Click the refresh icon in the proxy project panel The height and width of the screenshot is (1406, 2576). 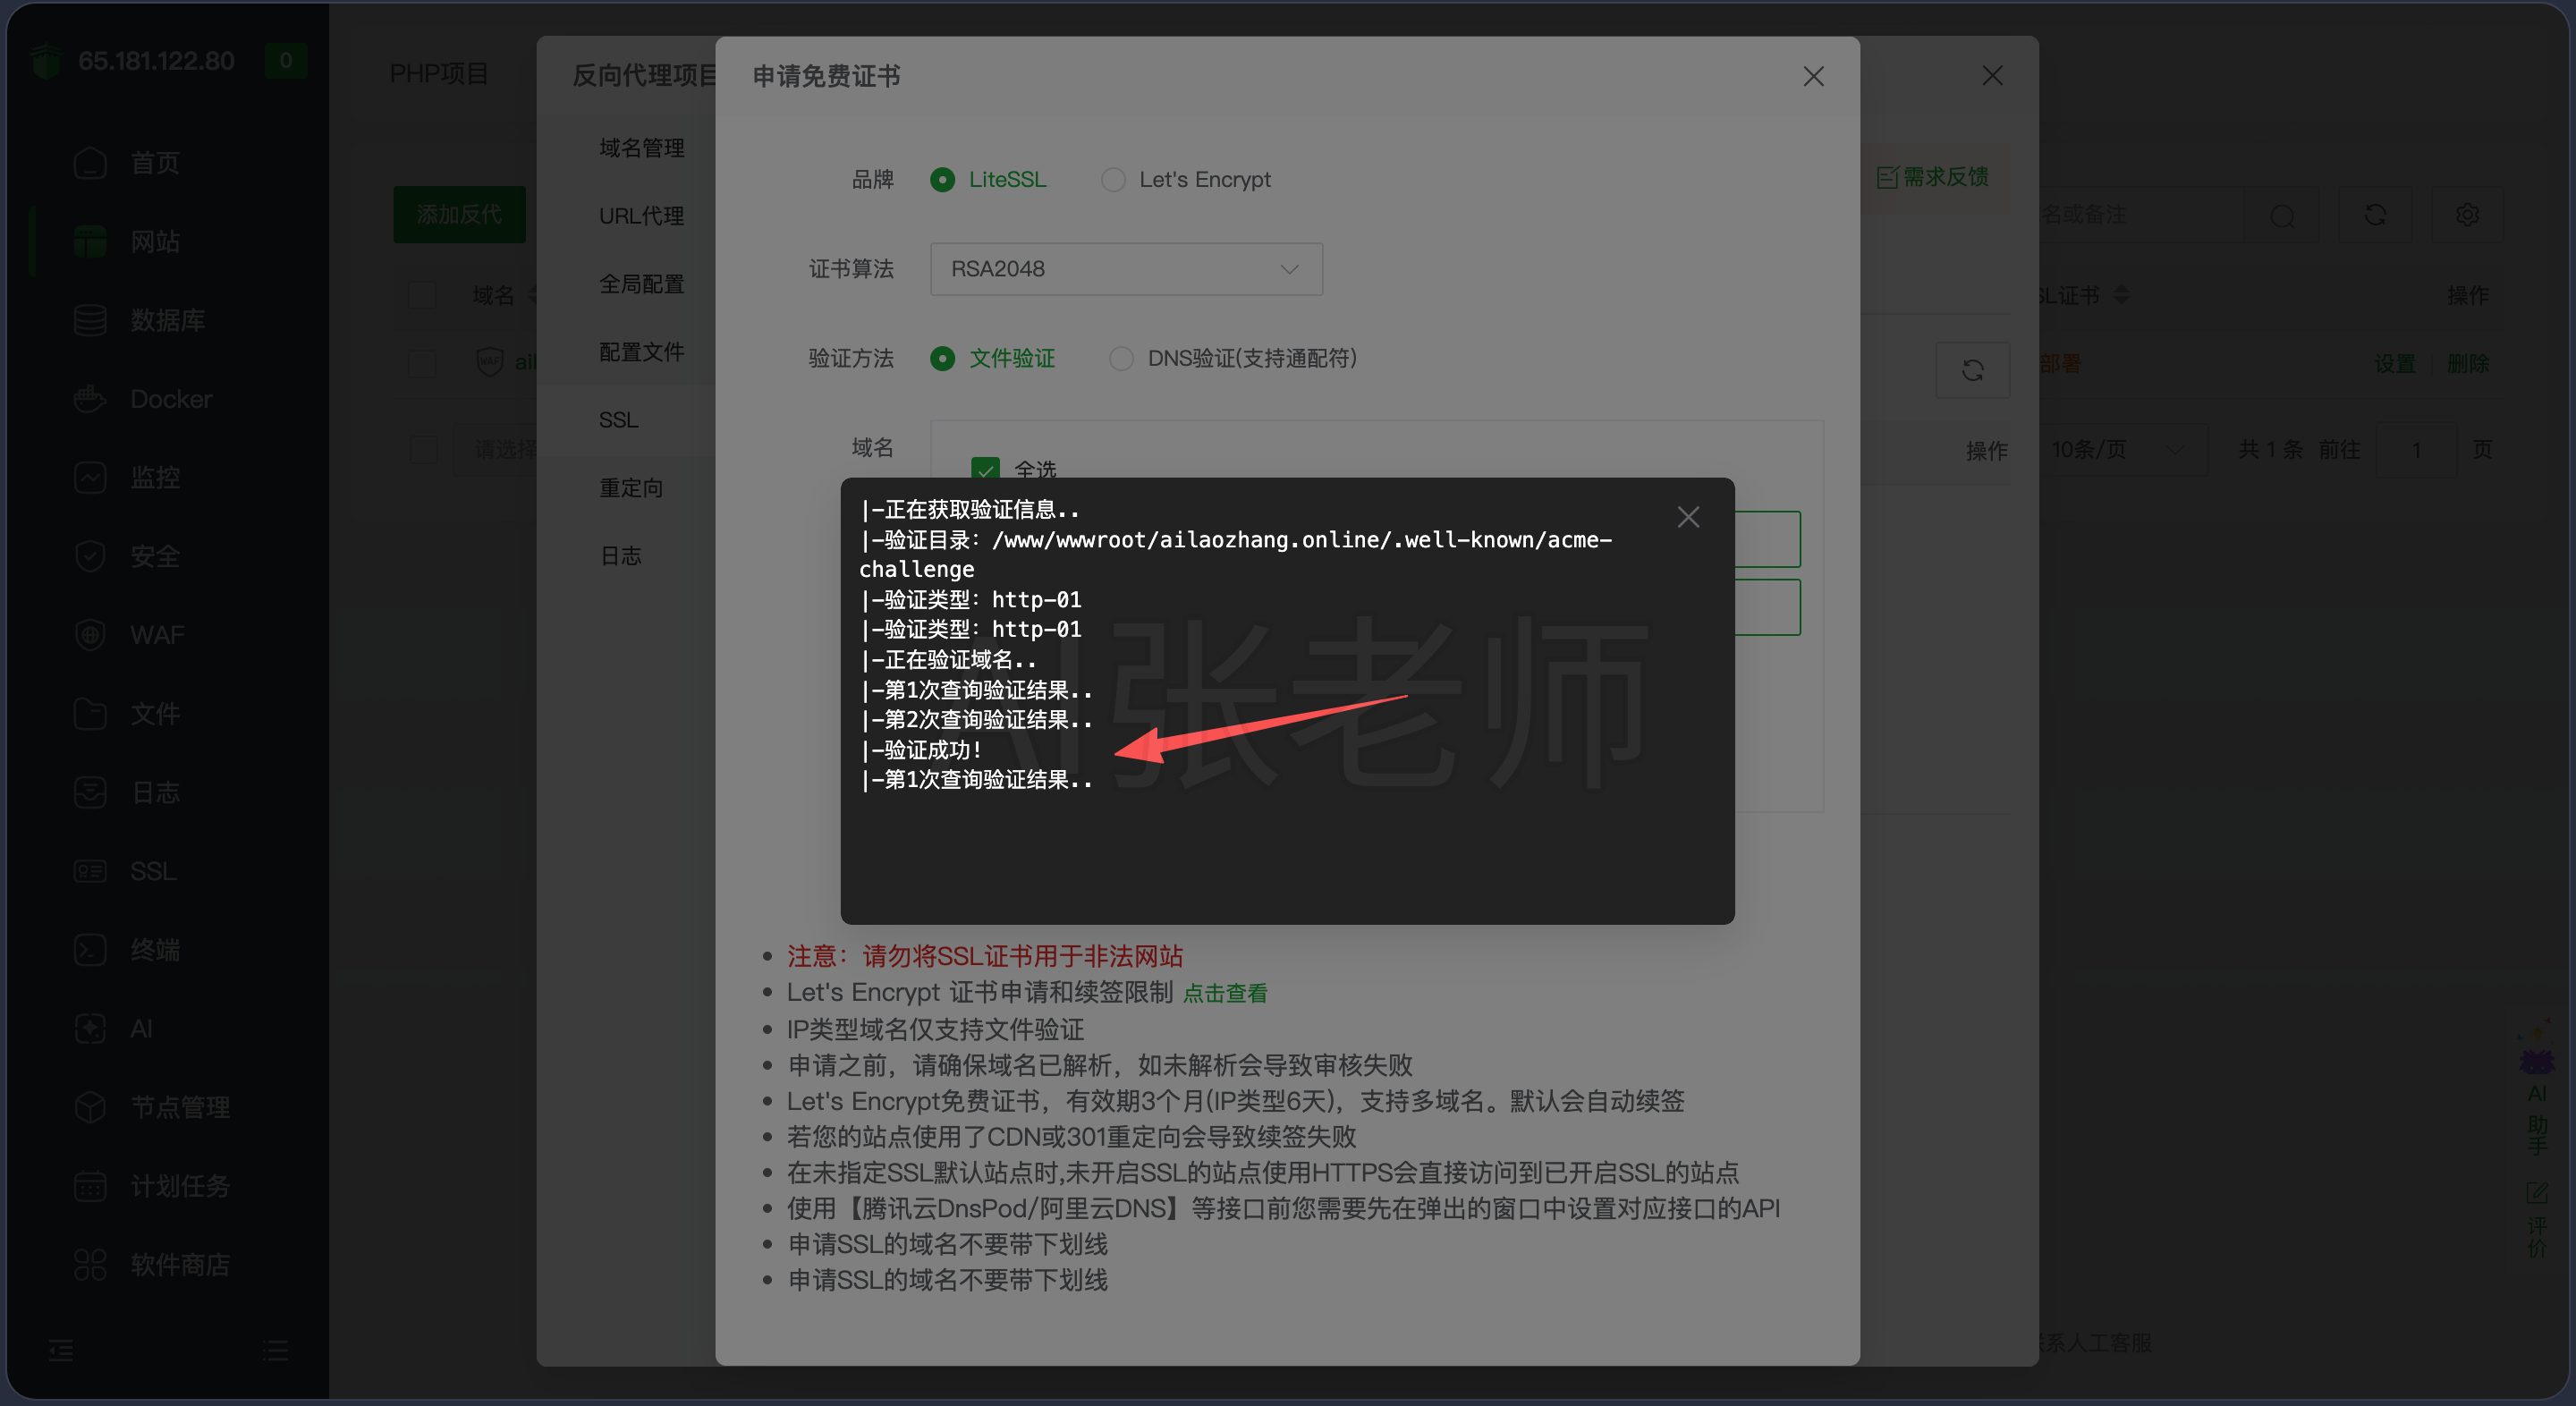1972,370
